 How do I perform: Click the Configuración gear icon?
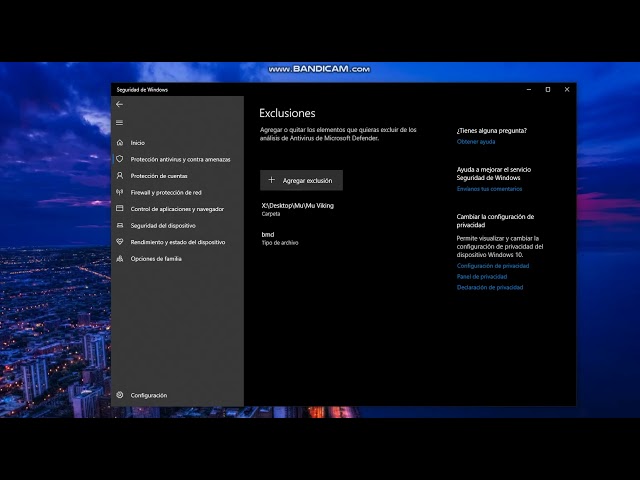point(120,395)
